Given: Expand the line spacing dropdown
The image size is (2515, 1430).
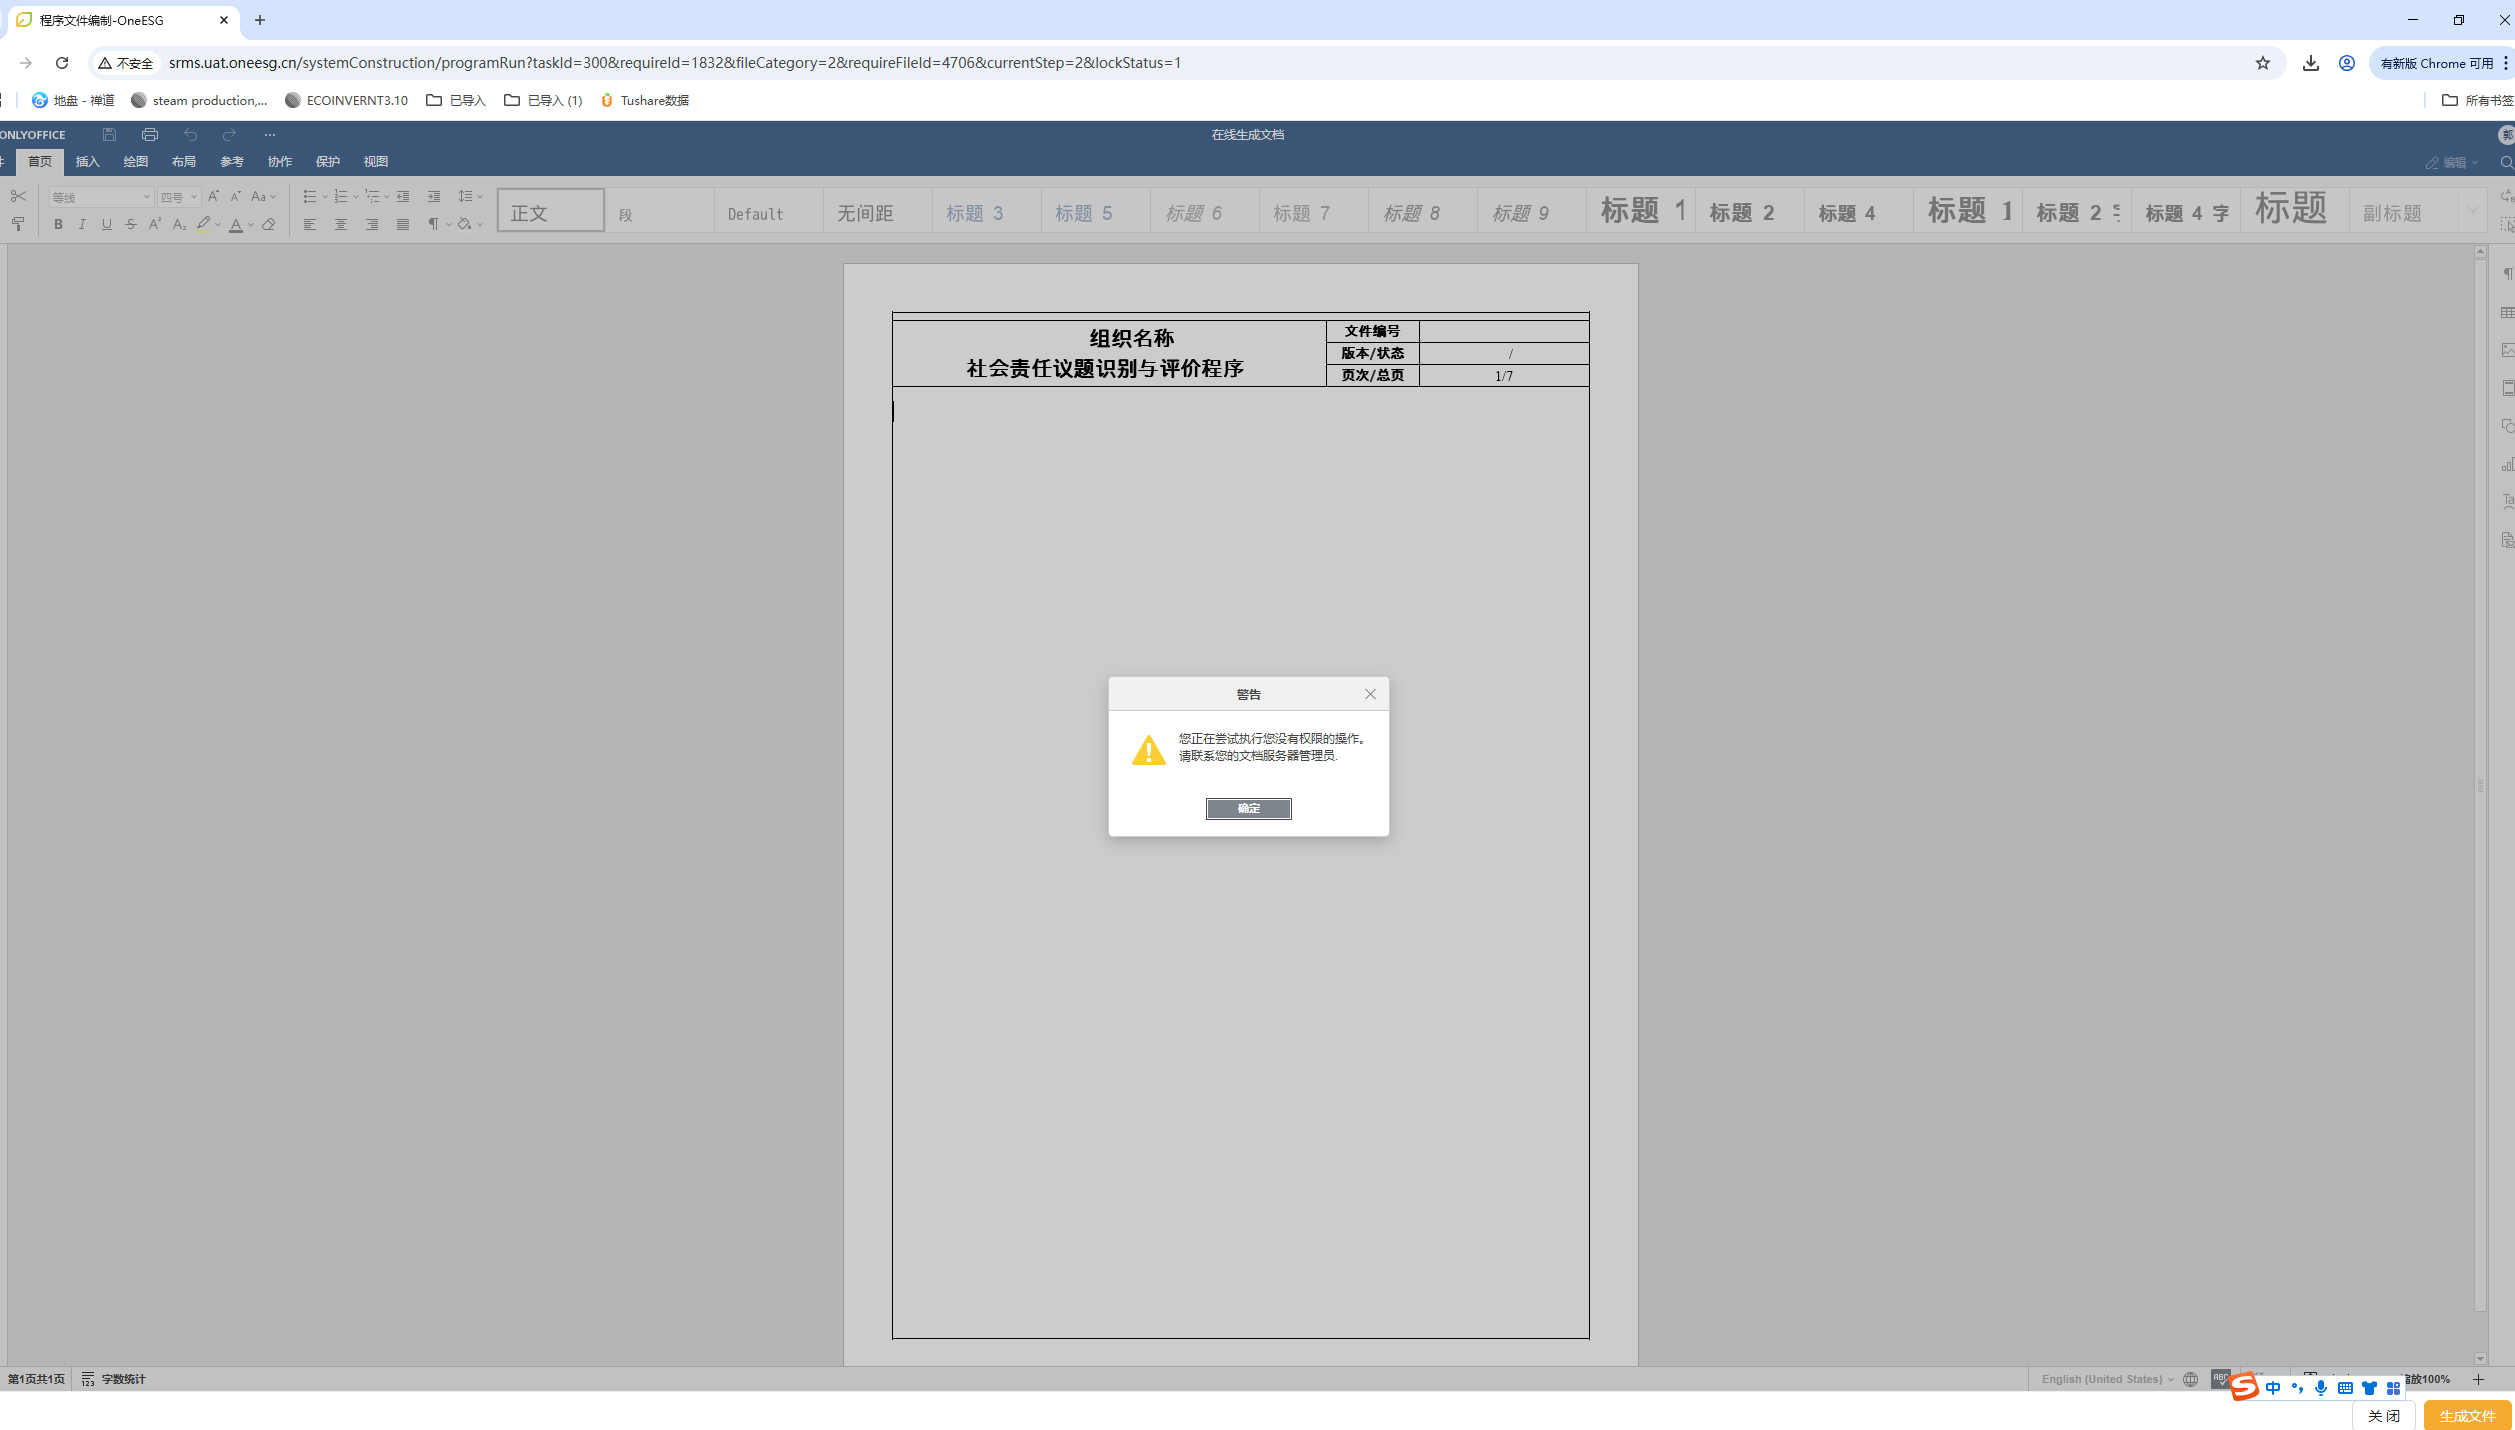Looking at the screenshot, I should coord(480,197).
